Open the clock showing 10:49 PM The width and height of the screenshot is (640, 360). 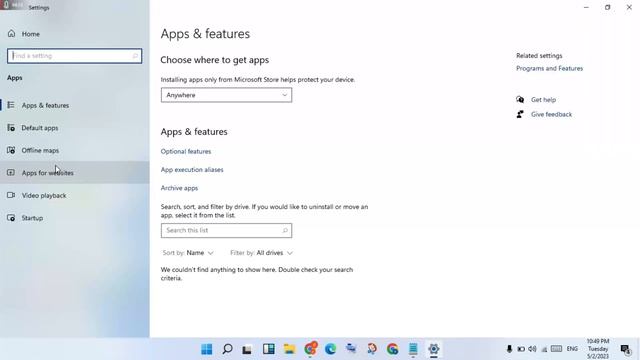click(598, 349)
